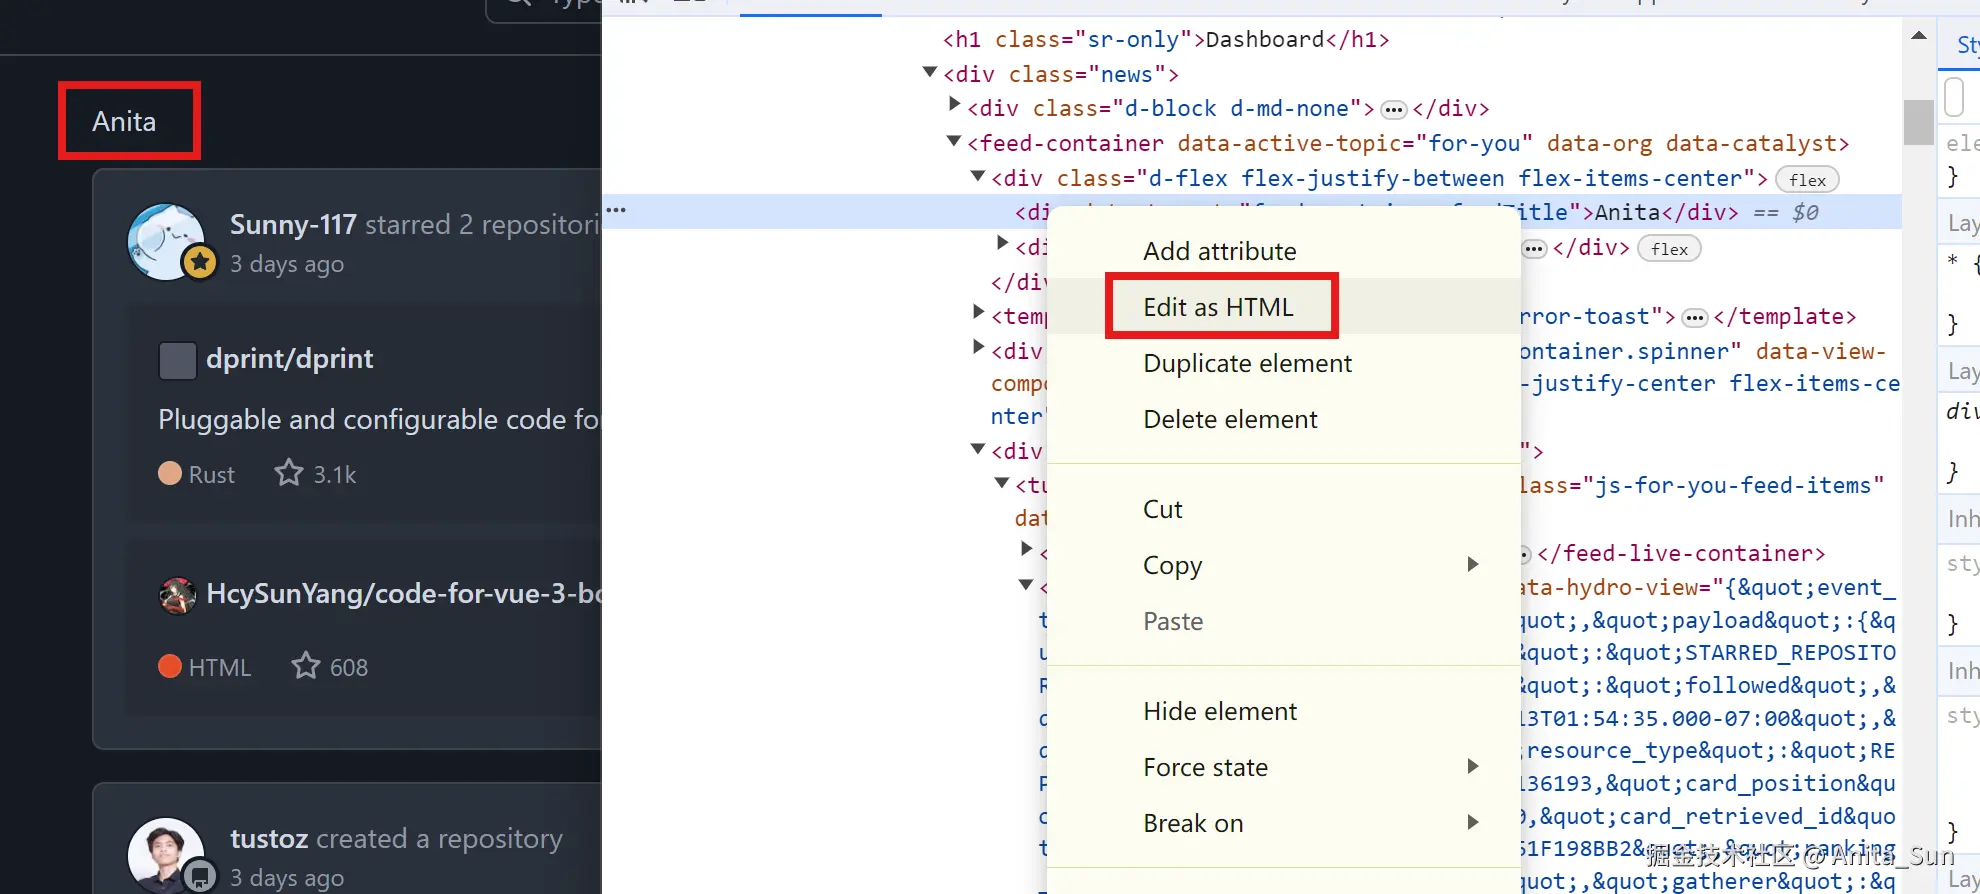Select the feed-live-container closing tag

click(x=1681, y=554)
